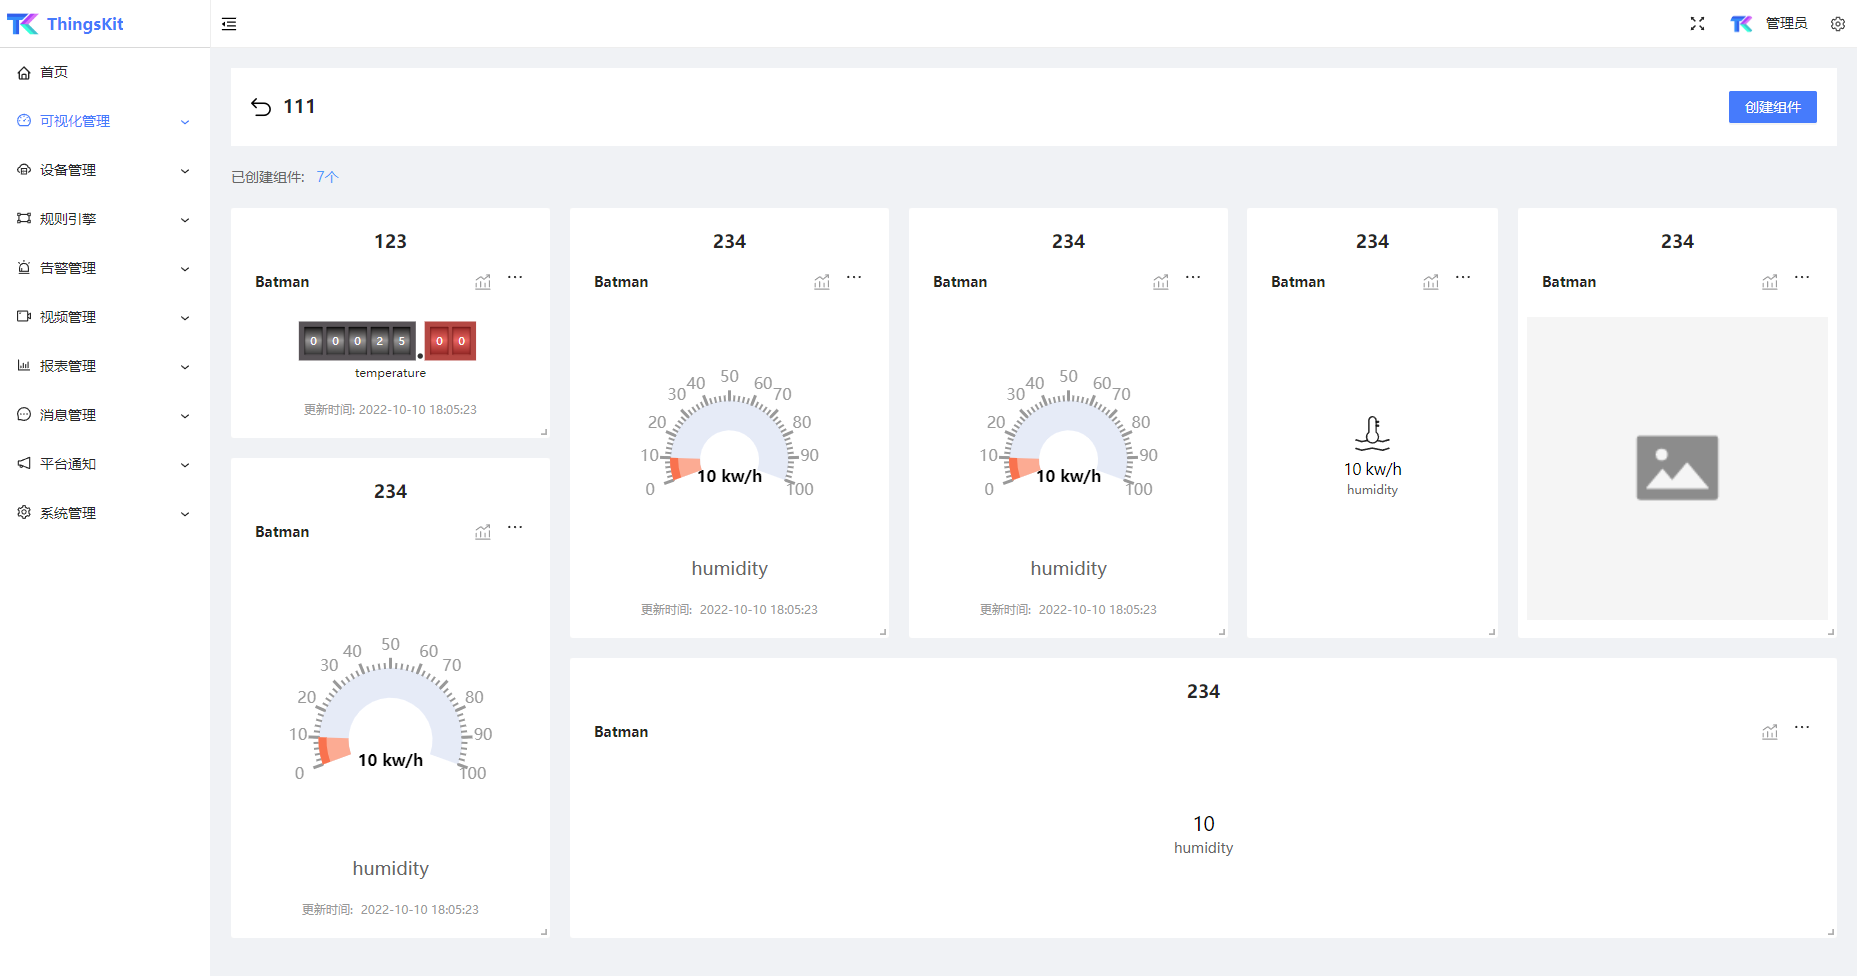The image size is (1857, 976).
Task: Open trend chart icon on the wide text 234 card
Action: (1770, 732)
